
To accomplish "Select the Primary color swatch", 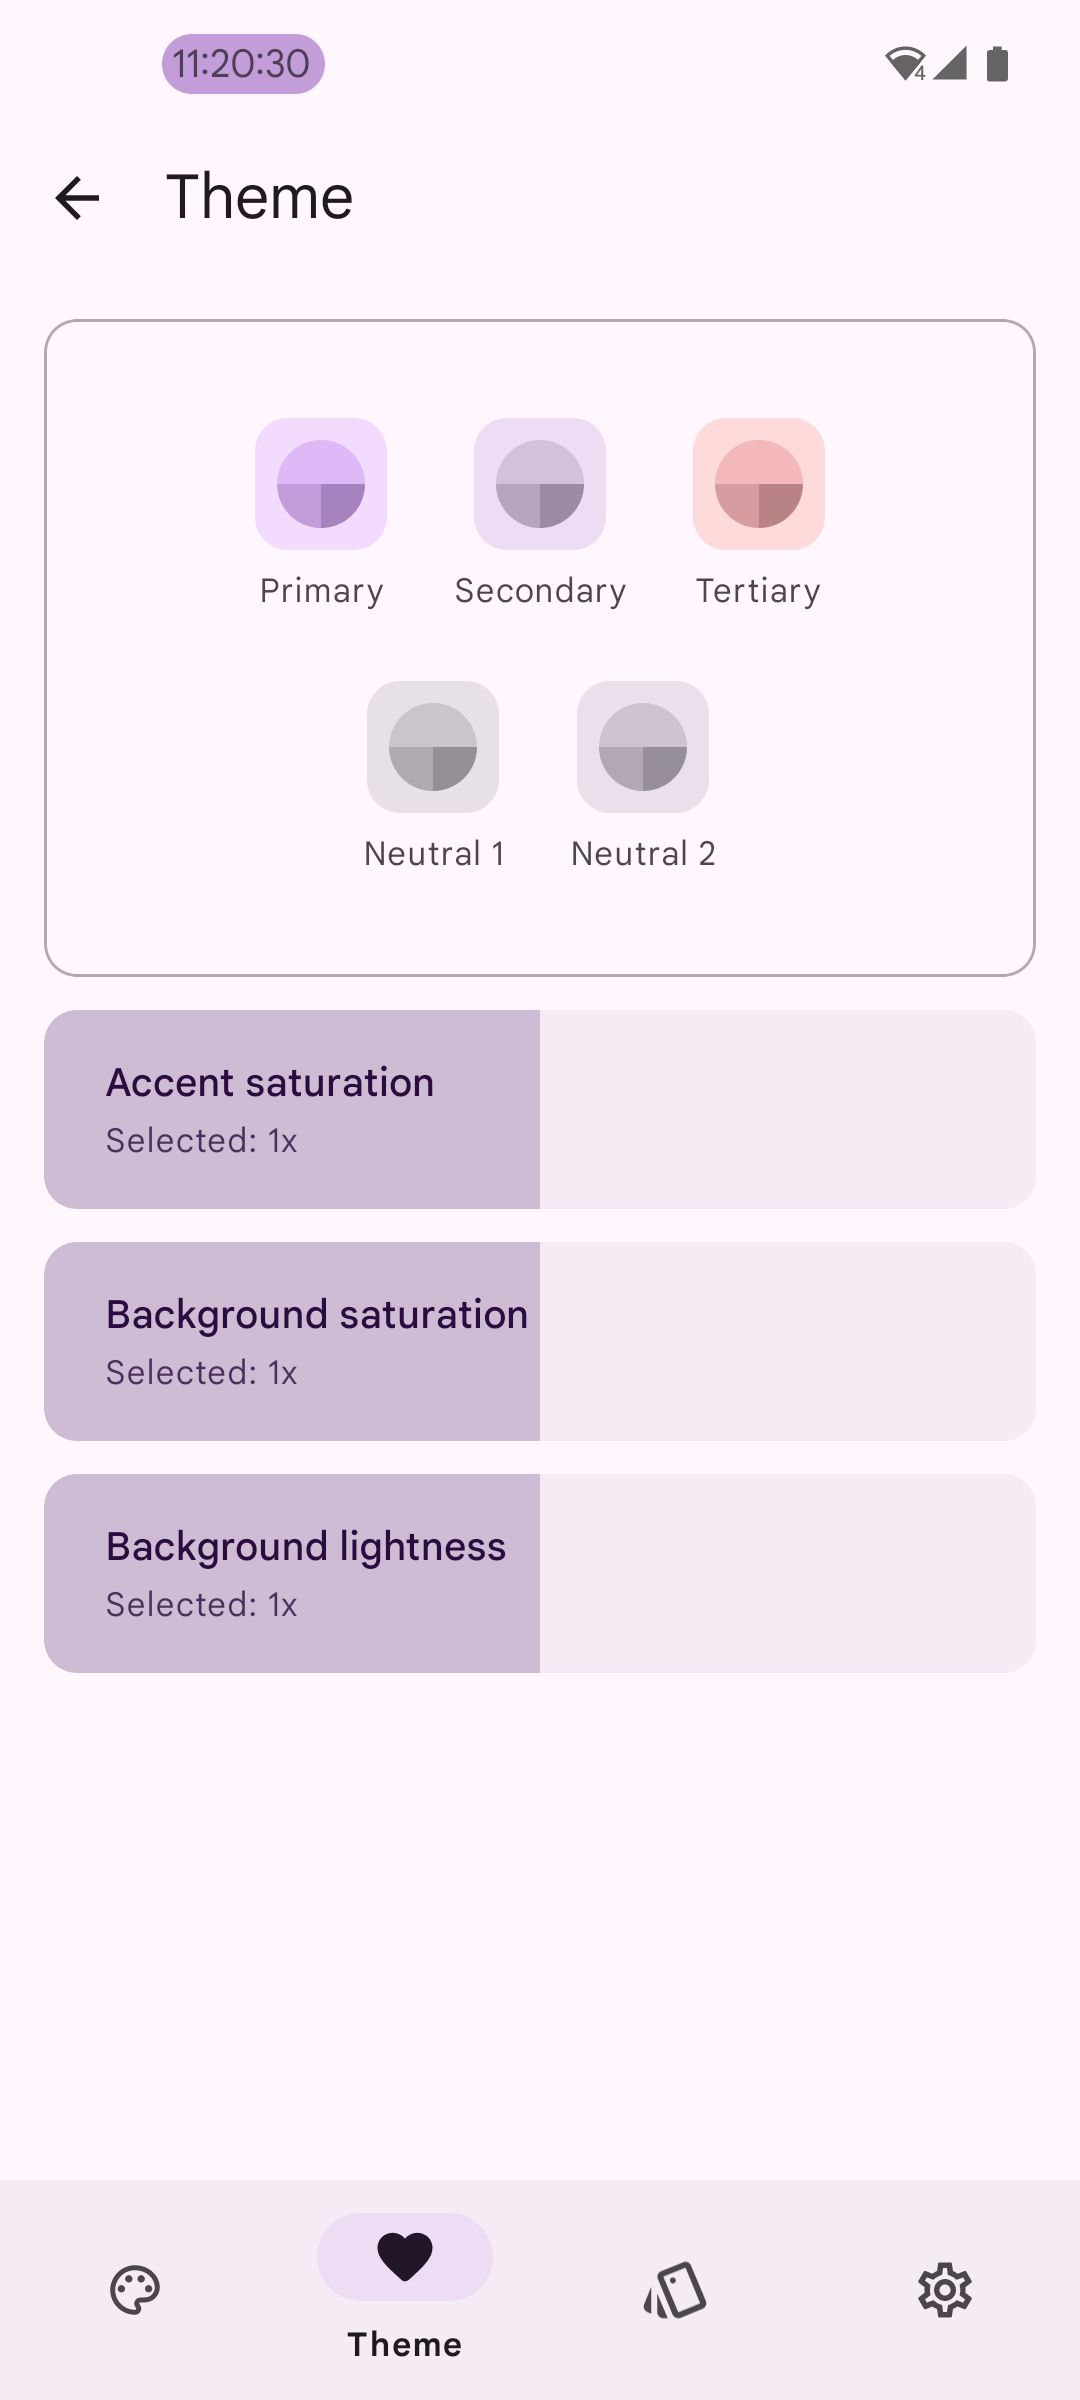I will point(321,484).
